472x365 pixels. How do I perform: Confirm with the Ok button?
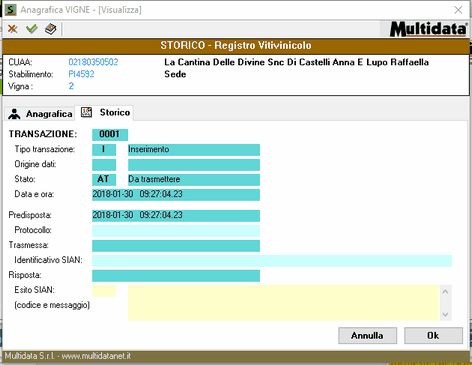(x=433, y=335)
